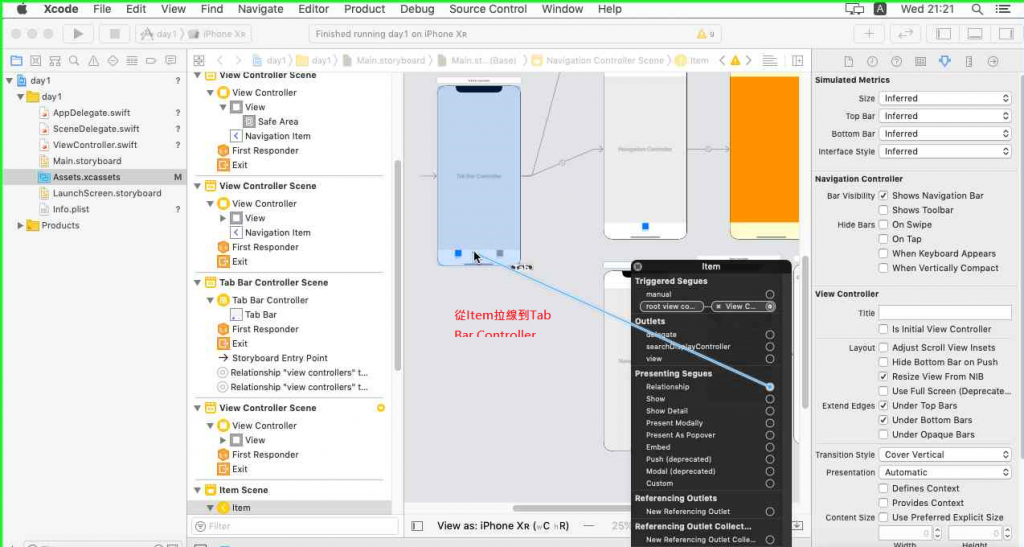Viewport: 1024px width, 547px height.
Task: Toggle the debug area visibility button
Action: (975, 34)
